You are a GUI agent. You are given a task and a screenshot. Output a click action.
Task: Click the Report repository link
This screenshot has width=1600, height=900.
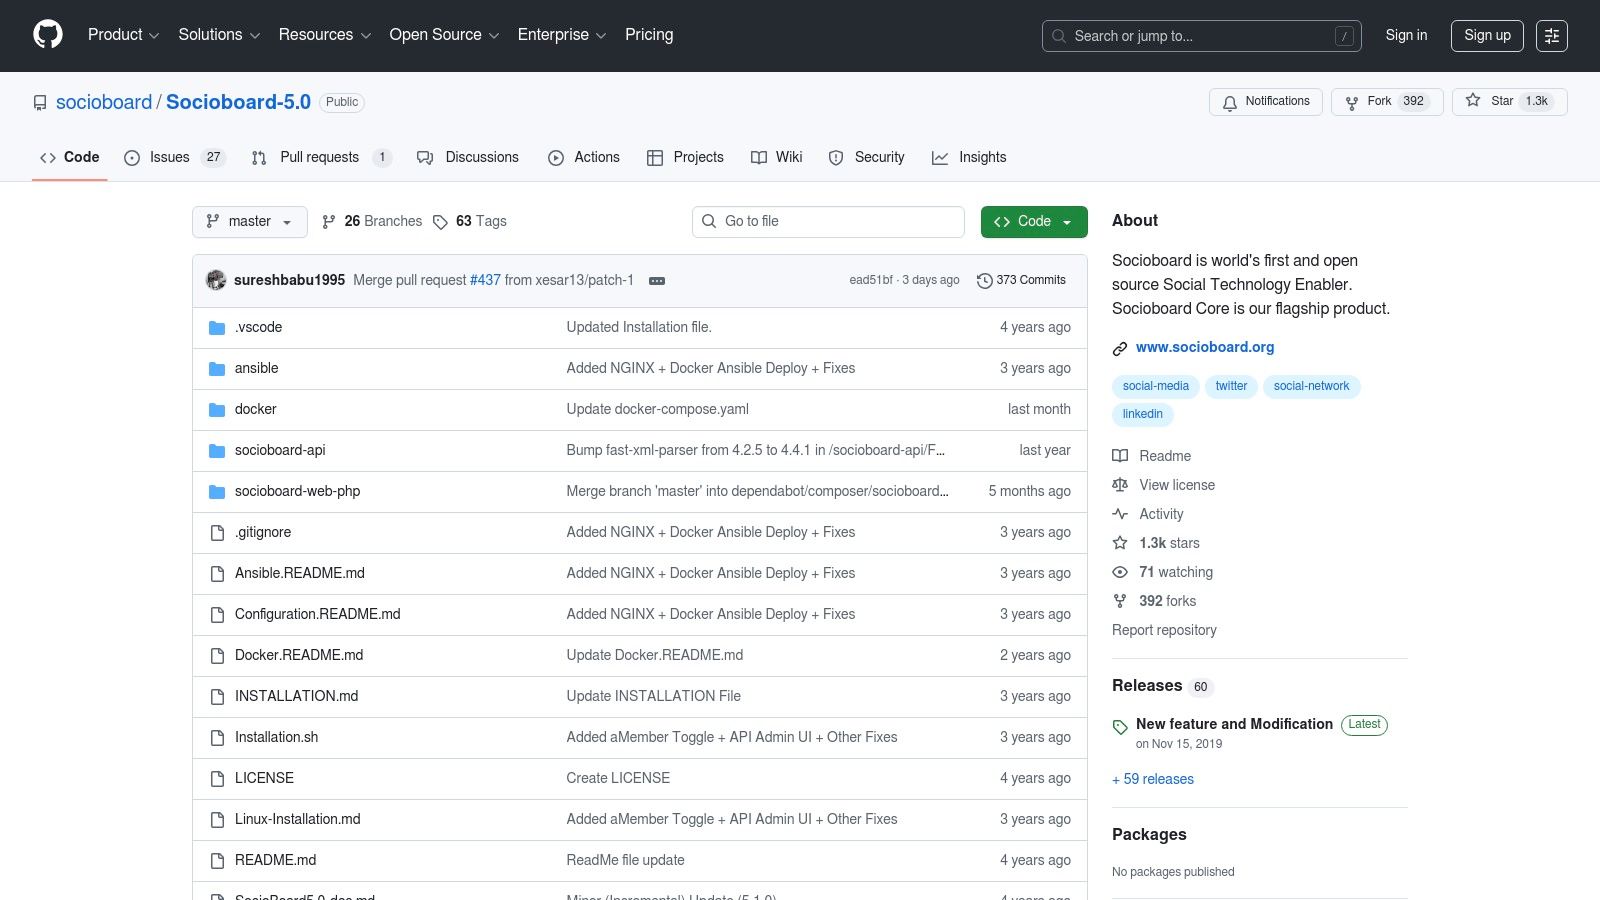[x=1164, y=630]
